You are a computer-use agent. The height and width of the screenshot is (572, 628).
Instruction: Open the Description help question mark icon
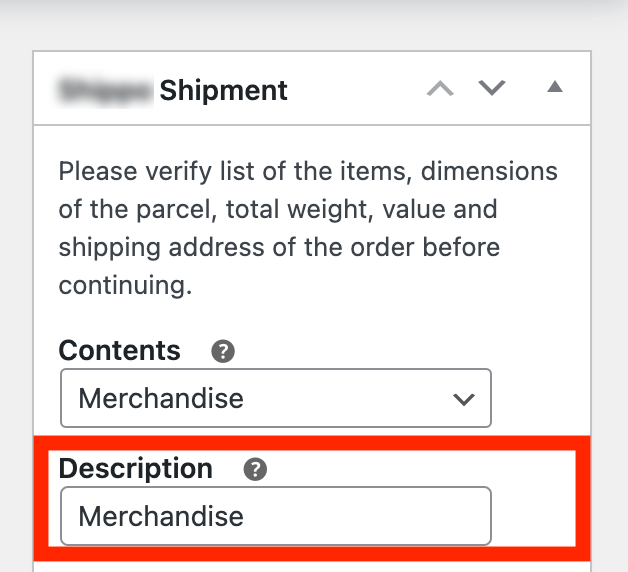(255, 468)
